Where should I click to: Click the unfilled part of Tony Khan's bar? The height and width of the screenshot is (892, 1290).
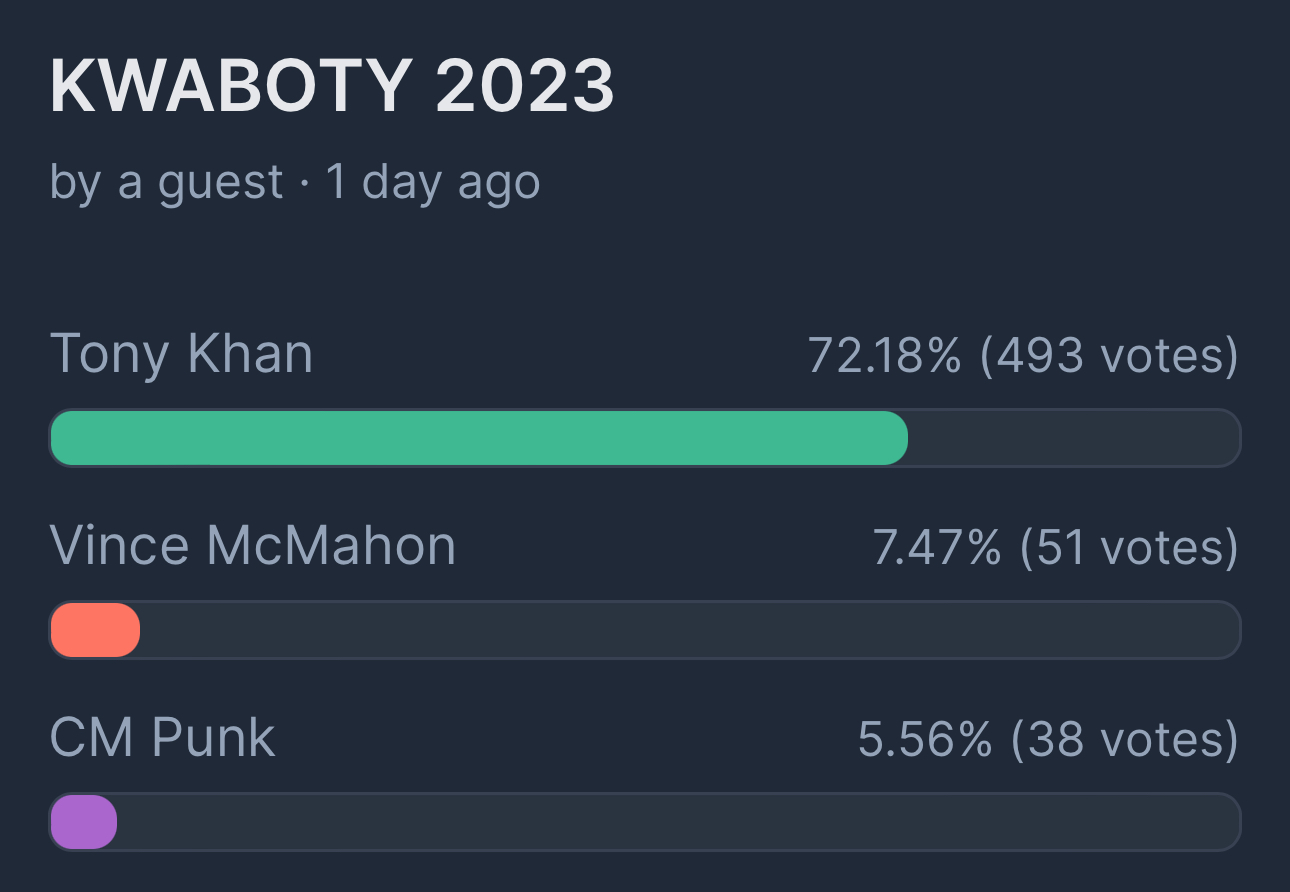click(1072, 438)
